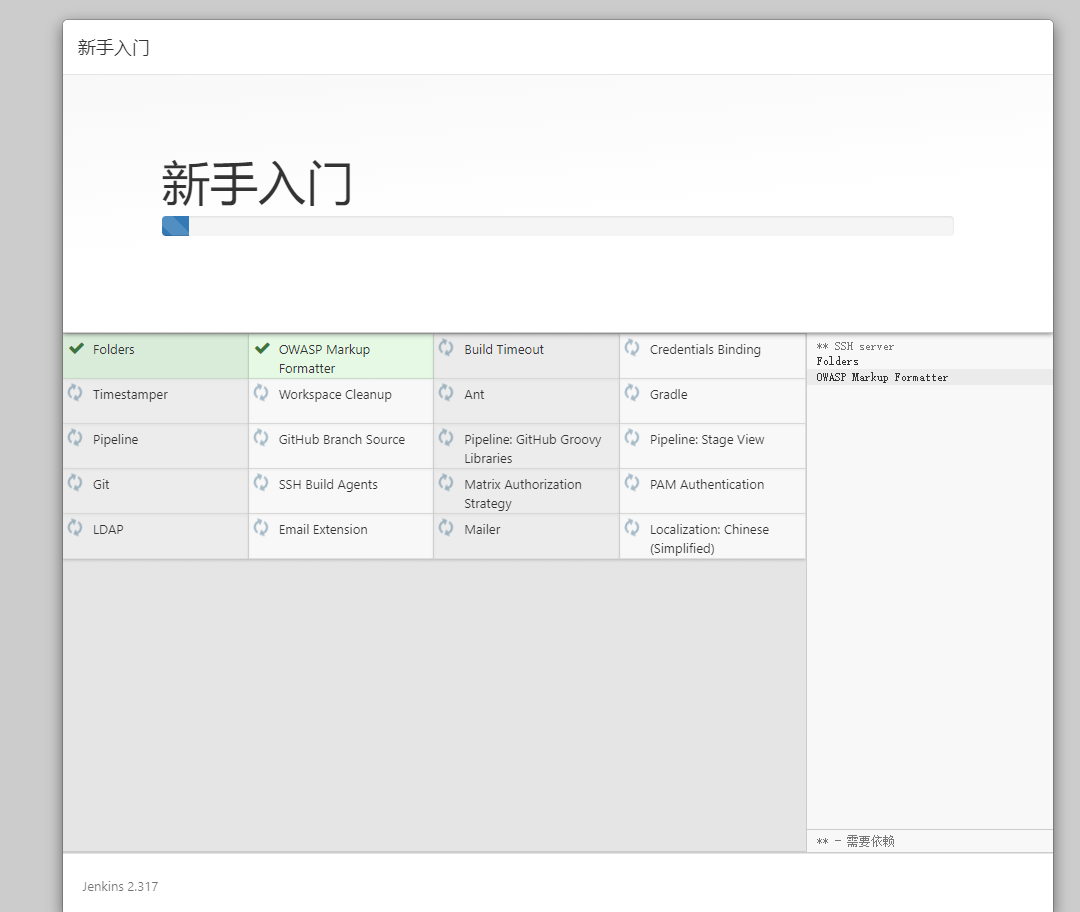Click the sync icon beside Mailer
1080x912 pixels.
point(446,528)
